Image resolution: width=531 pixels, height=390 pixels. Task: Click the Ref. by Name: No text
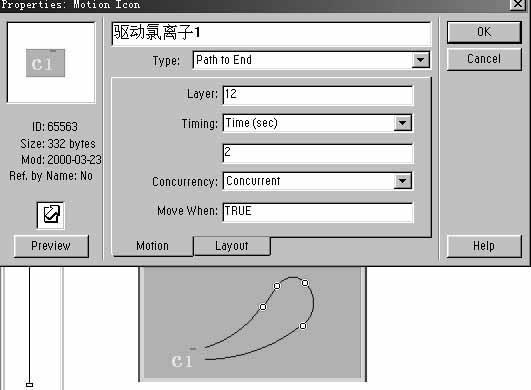(x=51, y=176)
